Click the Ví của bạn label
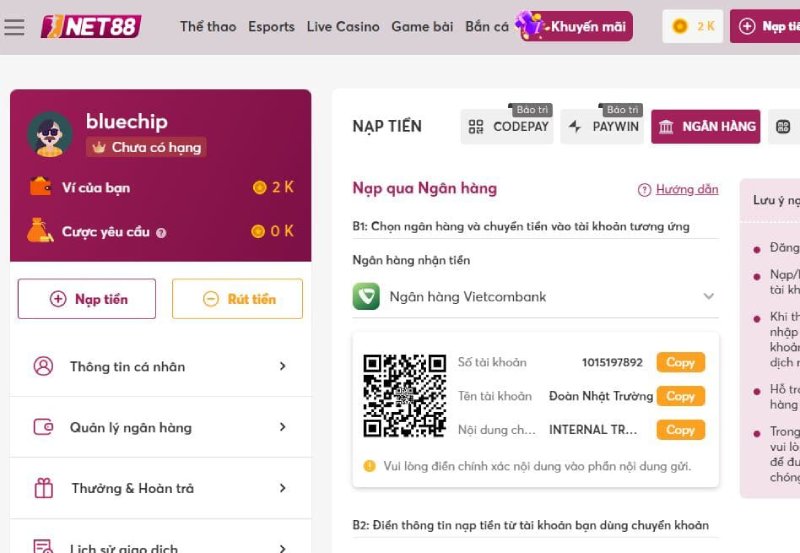Screen dimensions: 800x553 pos(96,188)
